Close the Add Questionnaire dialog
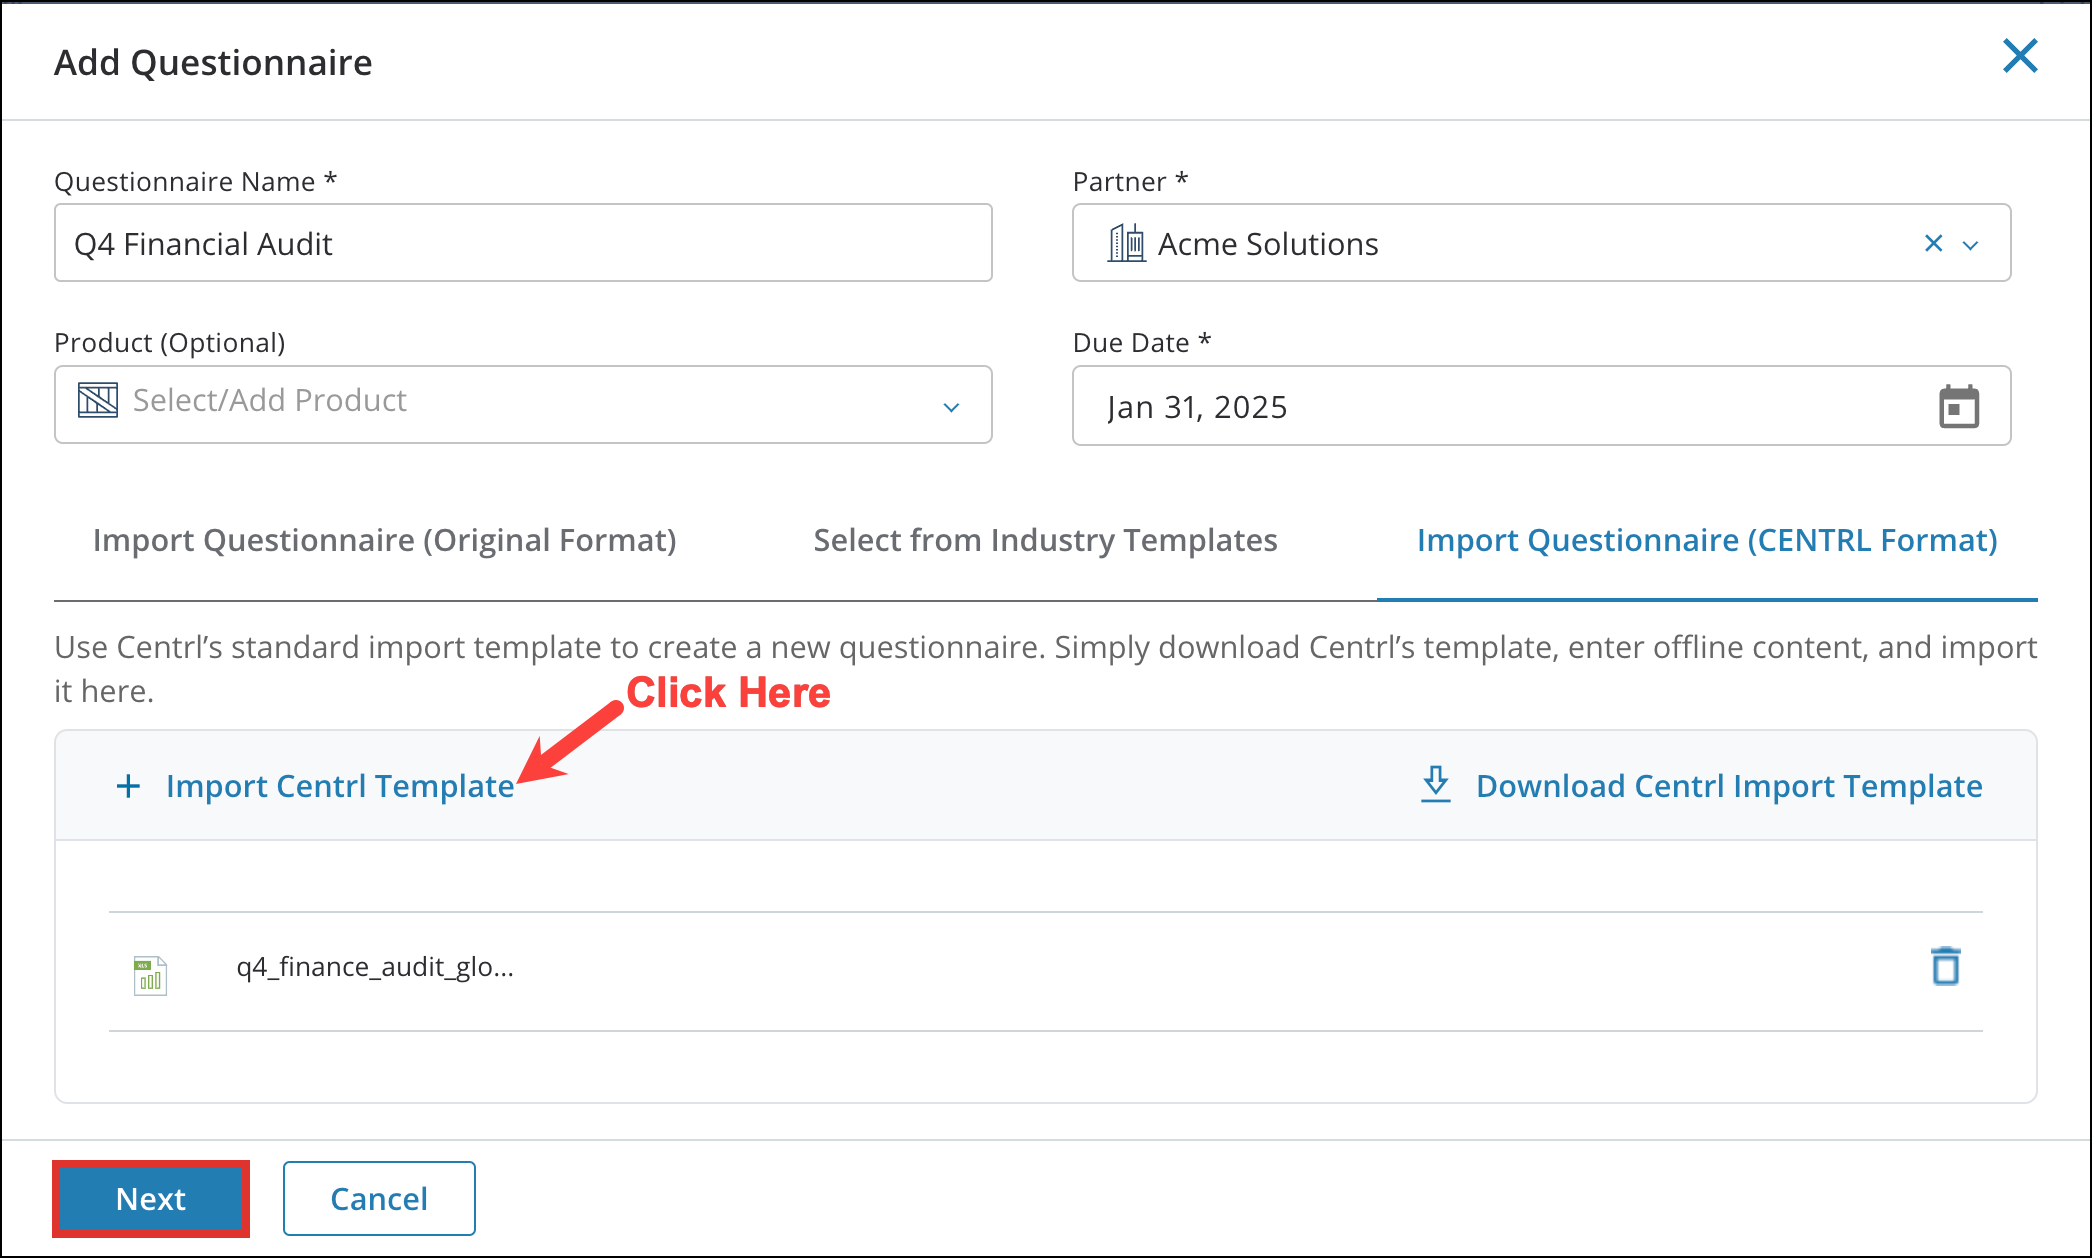The width and height of the screenshot is (2092, 1258). point(2020,57)
